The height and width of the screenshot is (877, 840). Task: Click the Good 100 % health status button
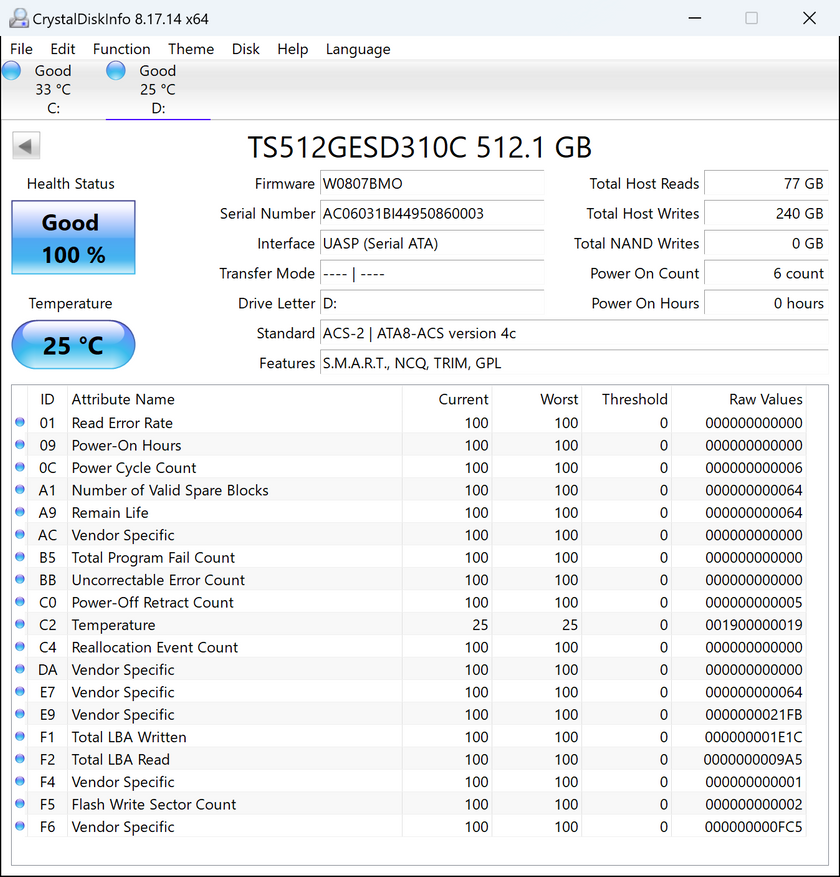[73, 238]
